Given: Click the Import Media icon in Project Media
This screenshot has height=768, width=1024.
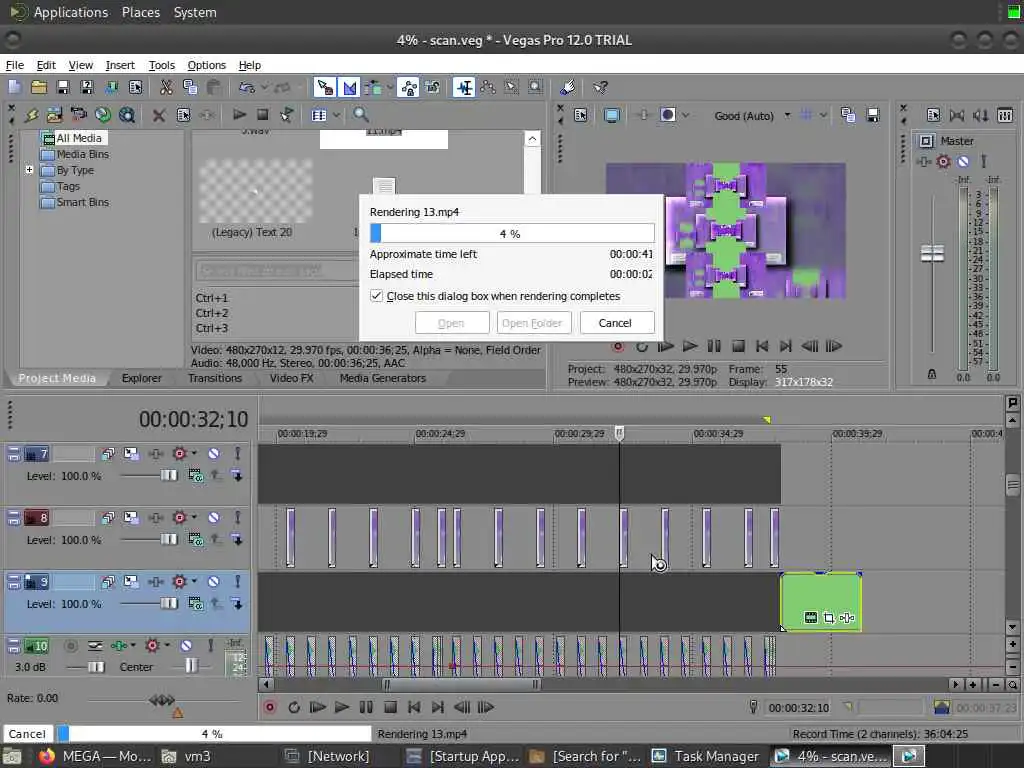Looking at the screenshot, I should (x=54, y=115).
